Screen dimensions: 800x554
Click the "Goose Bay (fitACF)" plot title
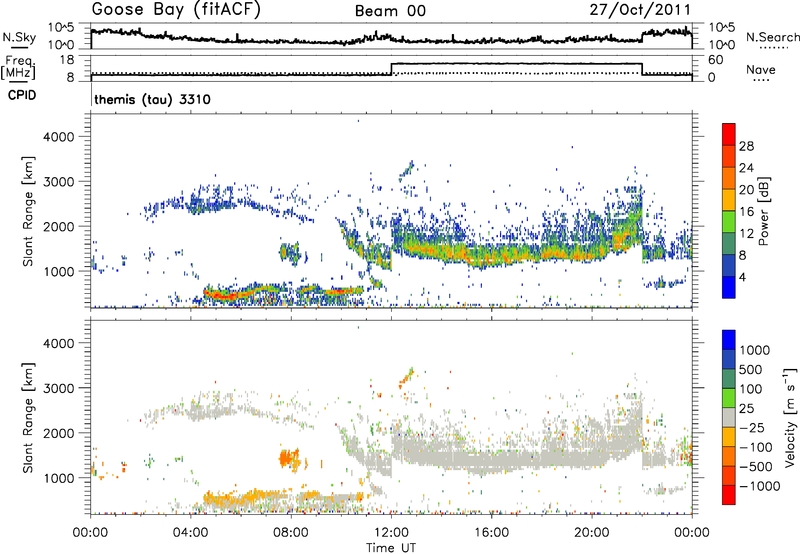pos(176,10)
